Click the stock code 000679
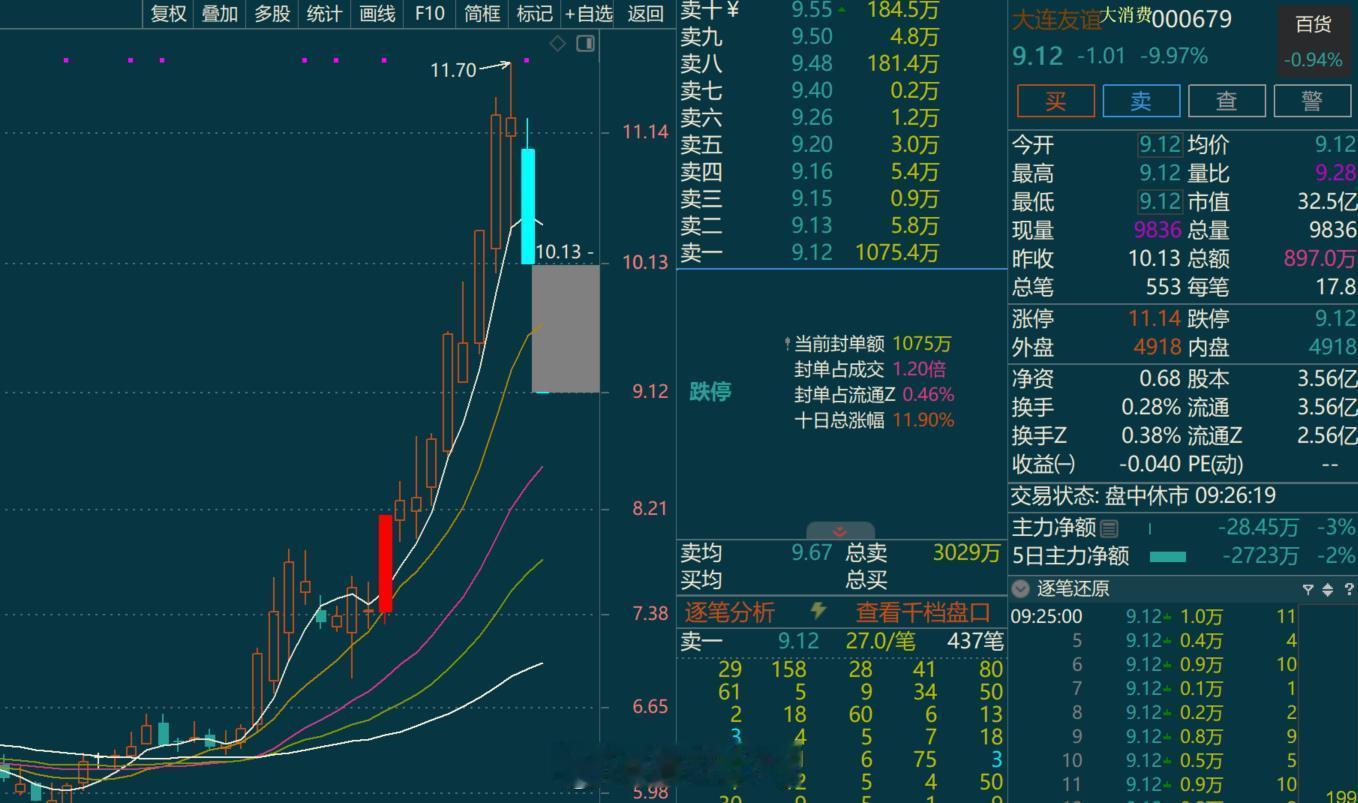Image resolution: width=1358 pixels, height=803 pixels. point(1192,19)
